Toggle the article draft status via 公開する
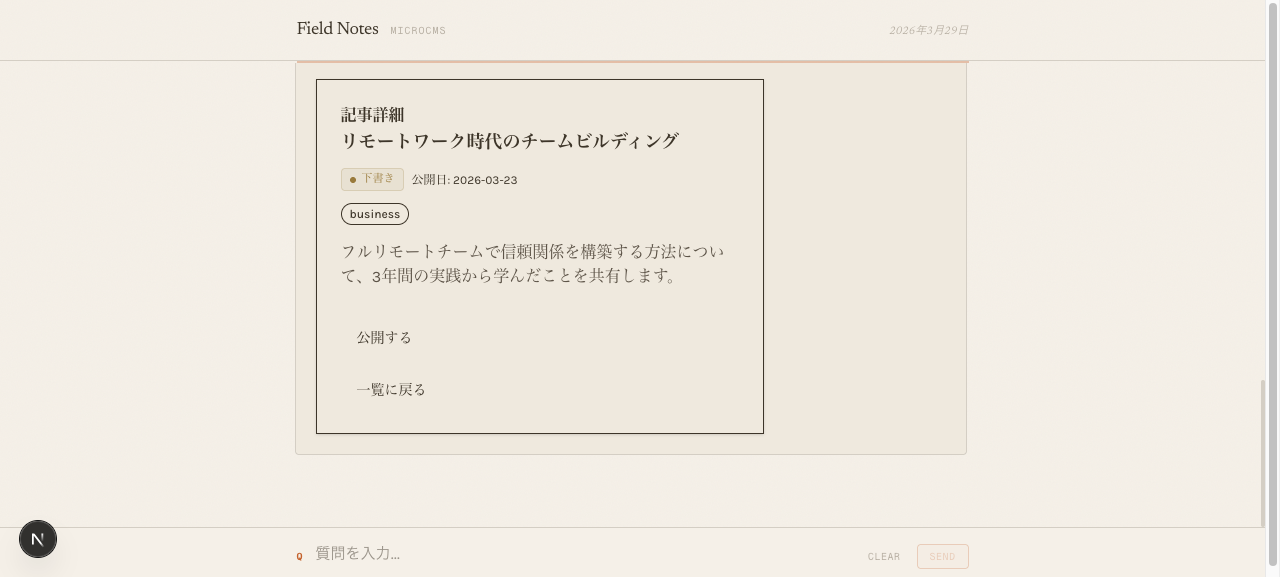Image resolution: width=1280 pixels, height=577 pixels. click(x=383, y=337)
